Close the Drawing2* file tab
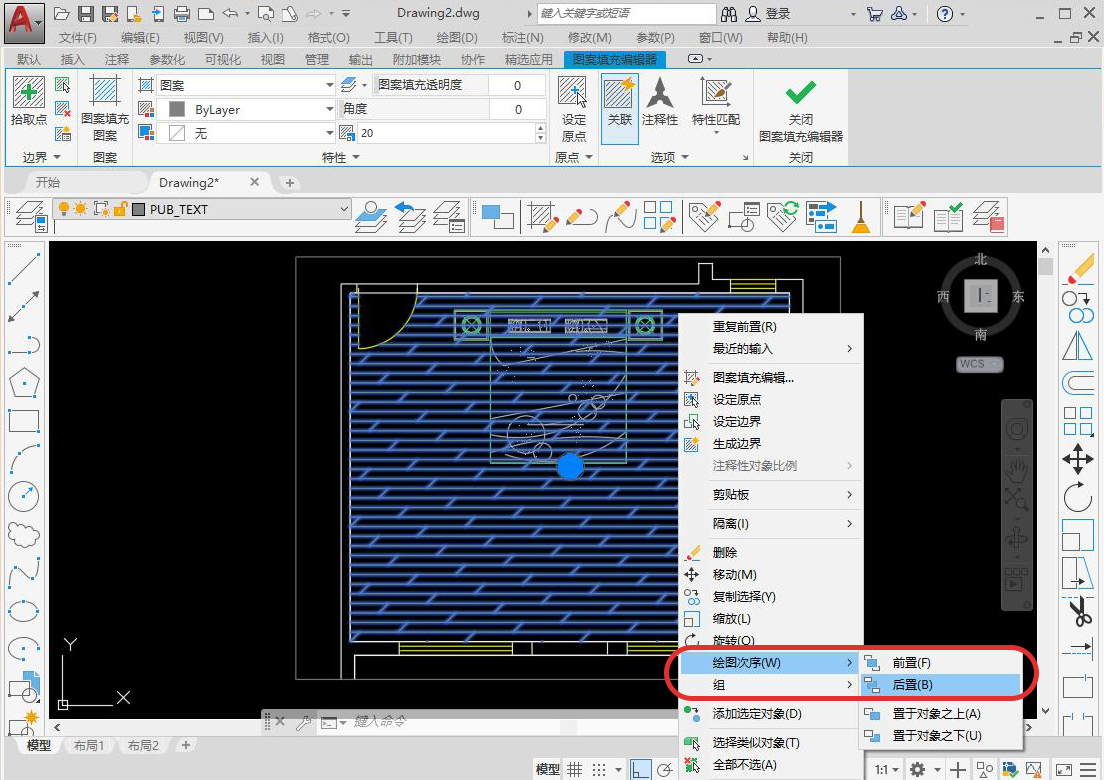 click(254, 182)
